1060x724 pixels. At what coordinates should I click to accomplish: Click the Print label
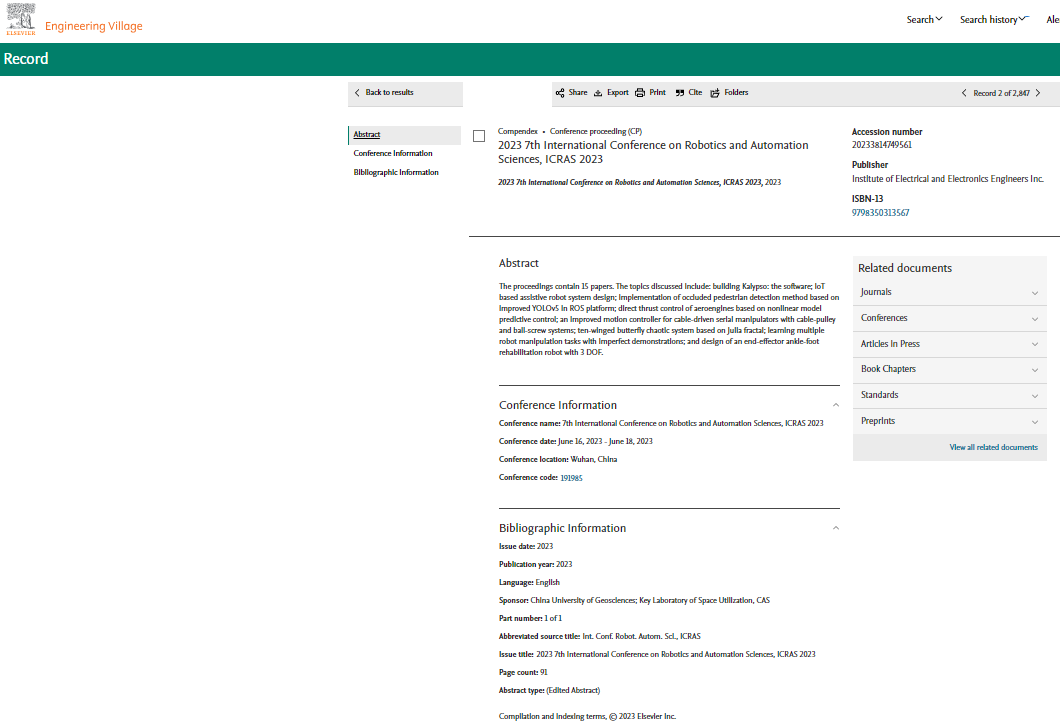(657, 93)
